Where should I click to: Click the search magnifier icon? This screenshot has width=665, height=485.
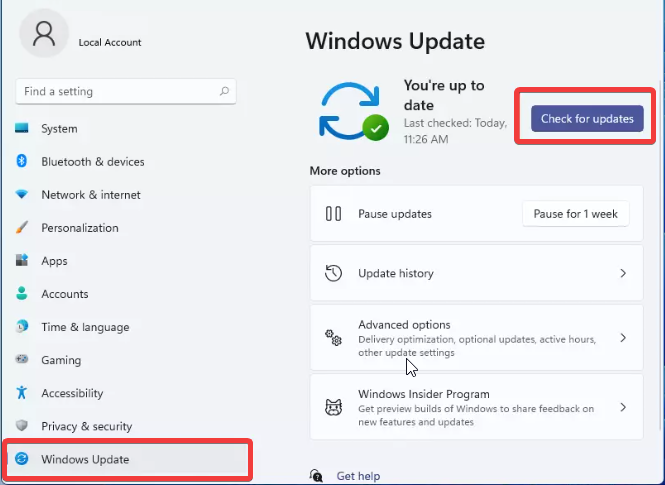[x=224, y=91]
